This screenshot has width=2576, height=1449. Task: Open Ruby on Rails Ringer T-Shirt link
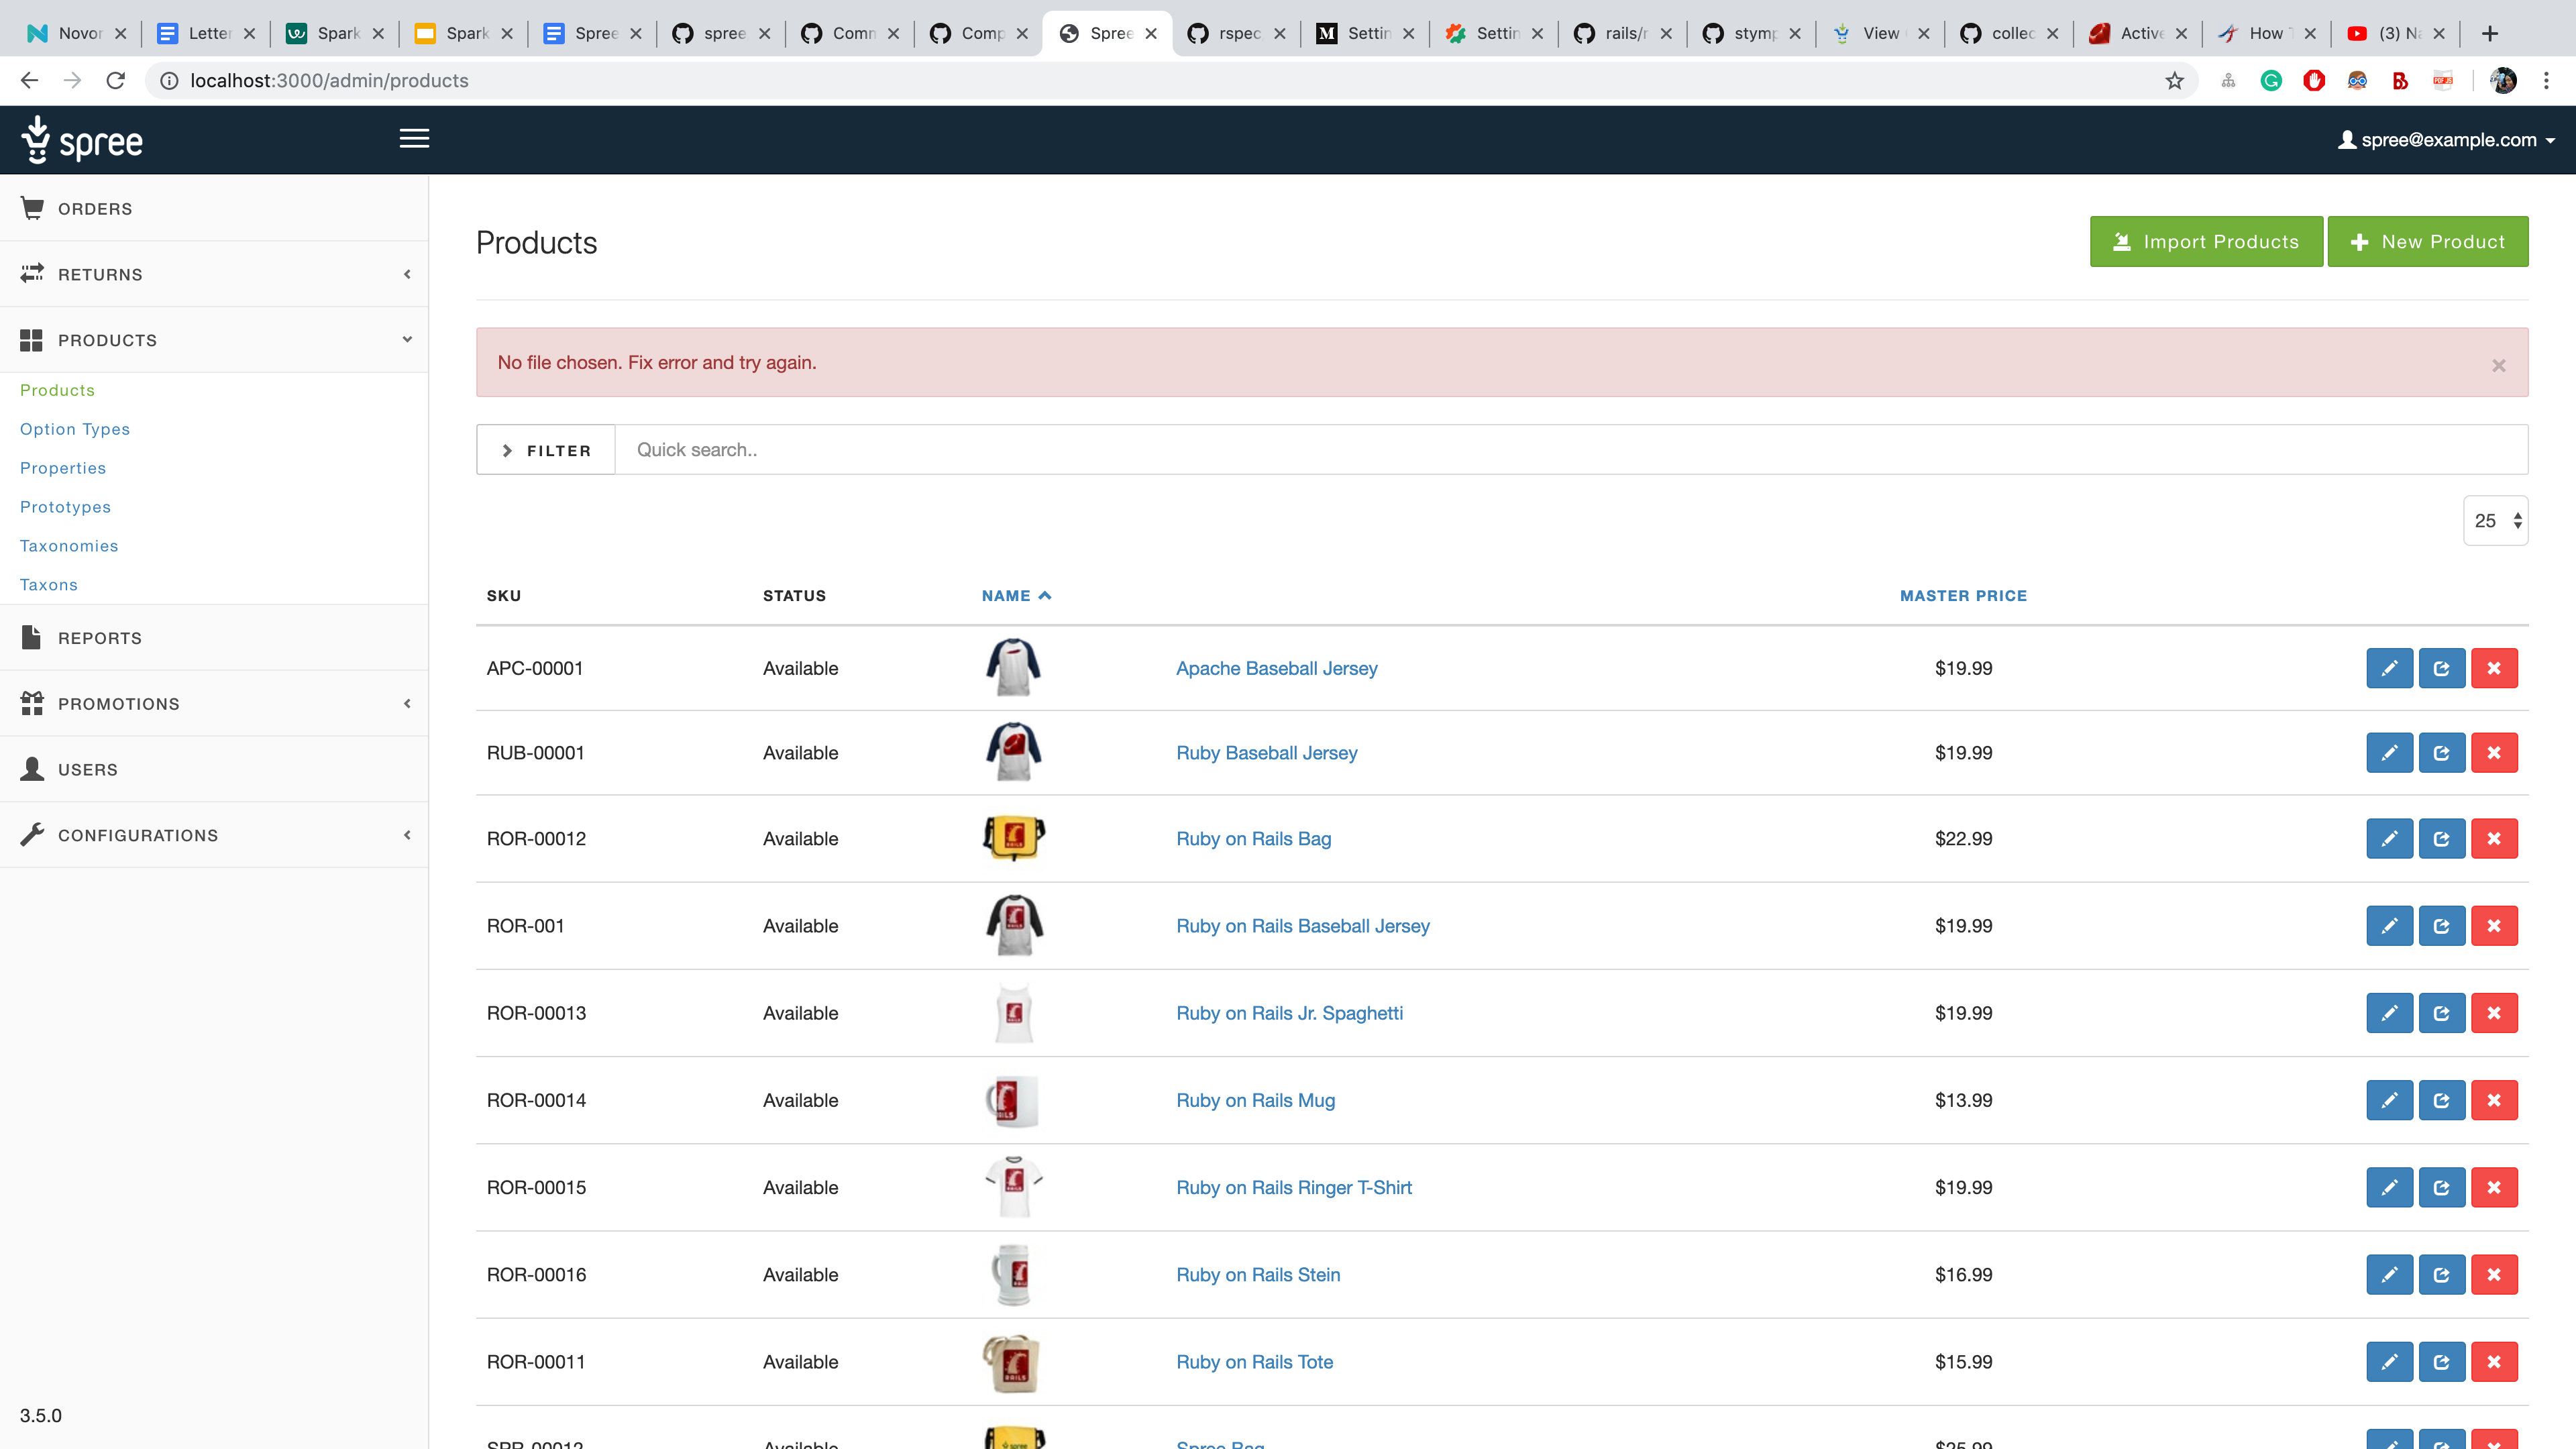coord(1294,1187)
